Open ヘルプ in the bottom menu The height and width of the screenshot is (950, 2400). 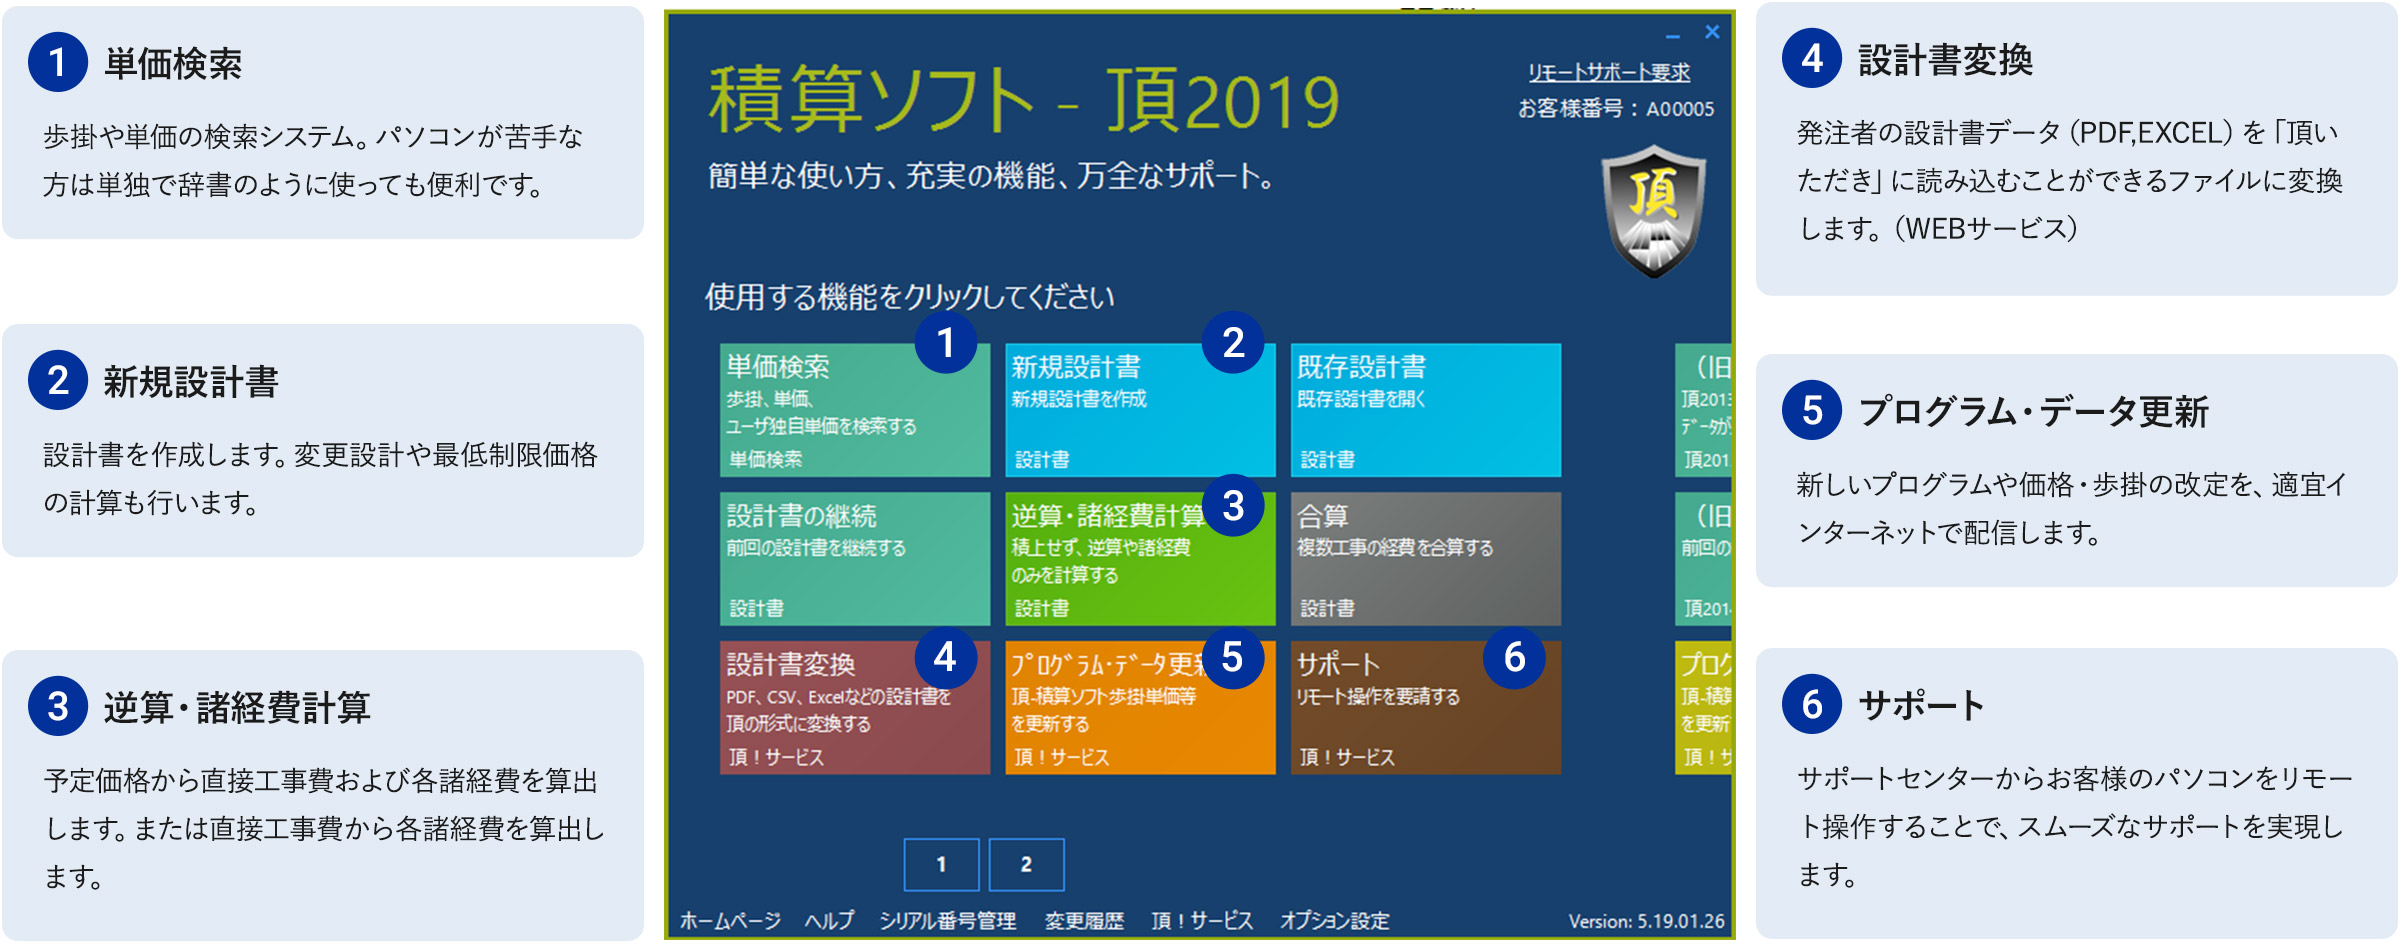pyautogui.click(x=829, y=920)
